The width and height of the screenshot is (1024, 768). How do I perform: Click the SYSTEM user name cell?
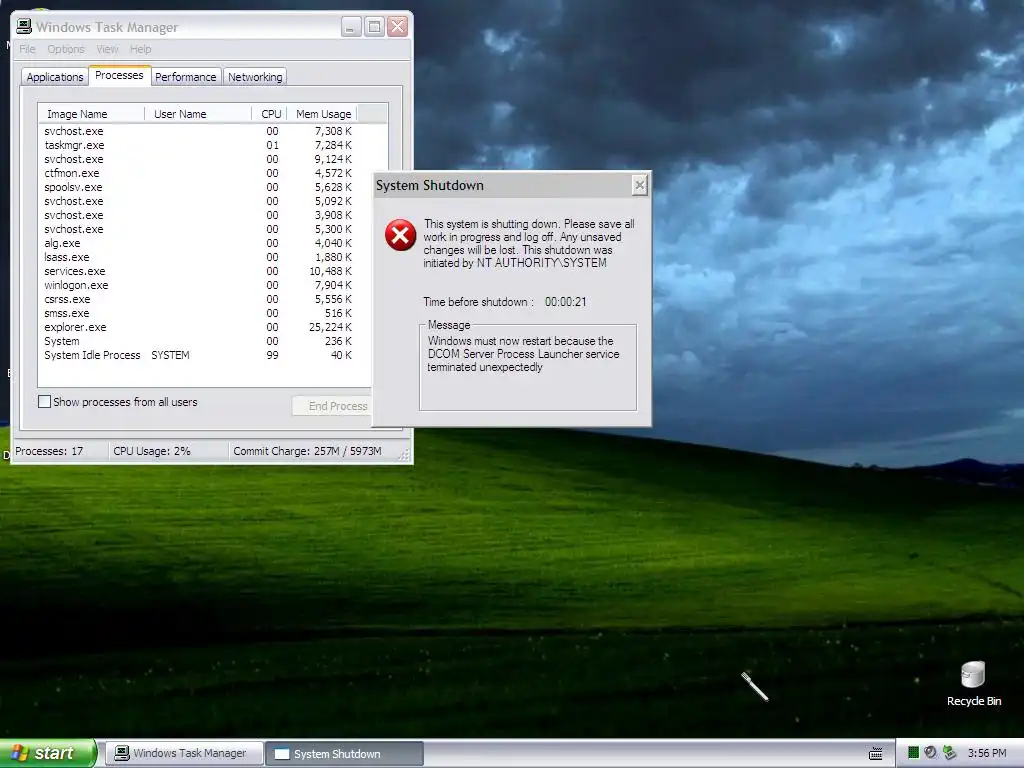pos(170,355)
